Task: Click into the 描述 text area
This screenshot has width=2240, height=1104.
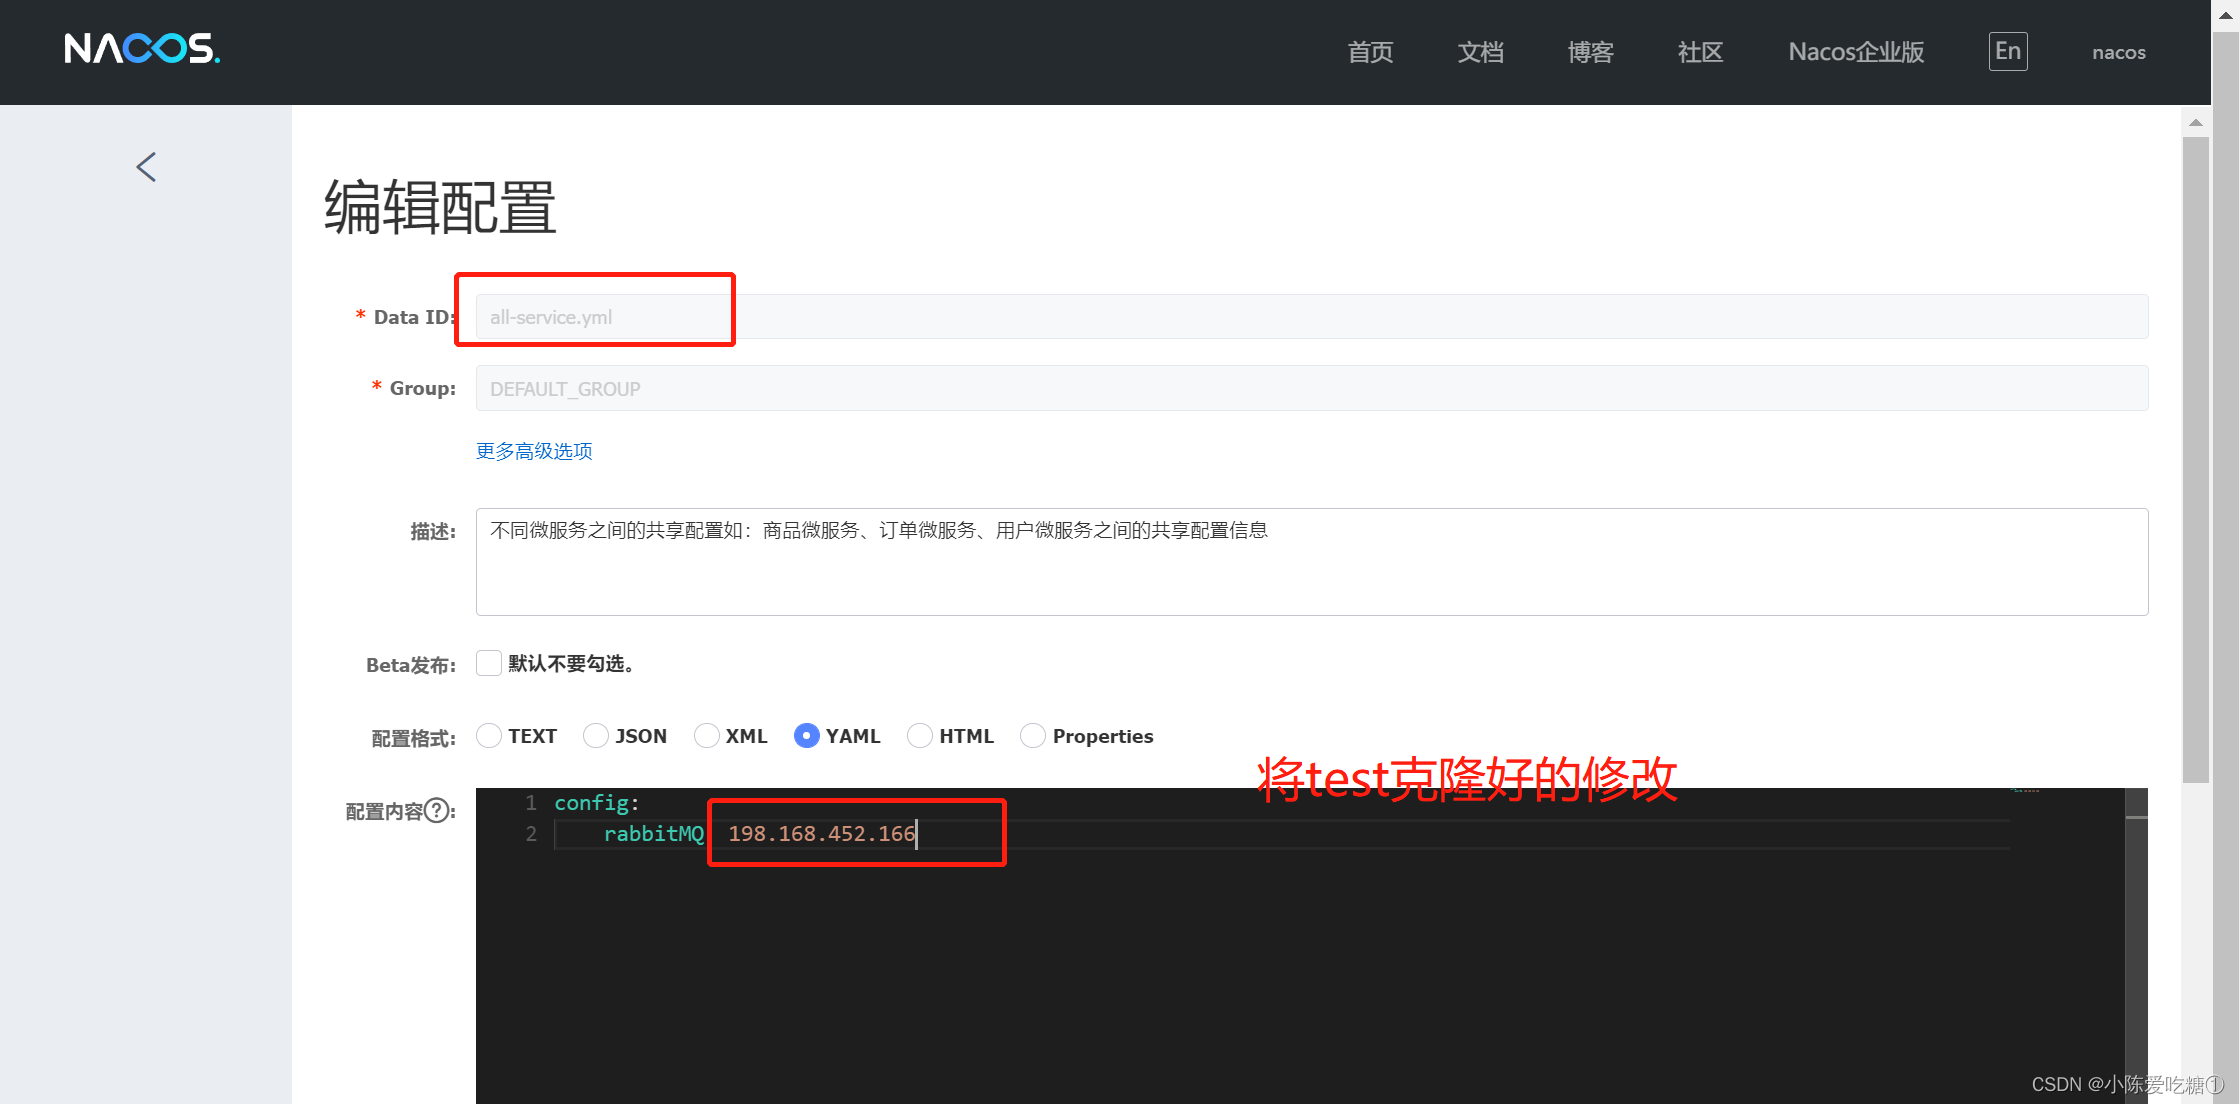Action: 1312,562
